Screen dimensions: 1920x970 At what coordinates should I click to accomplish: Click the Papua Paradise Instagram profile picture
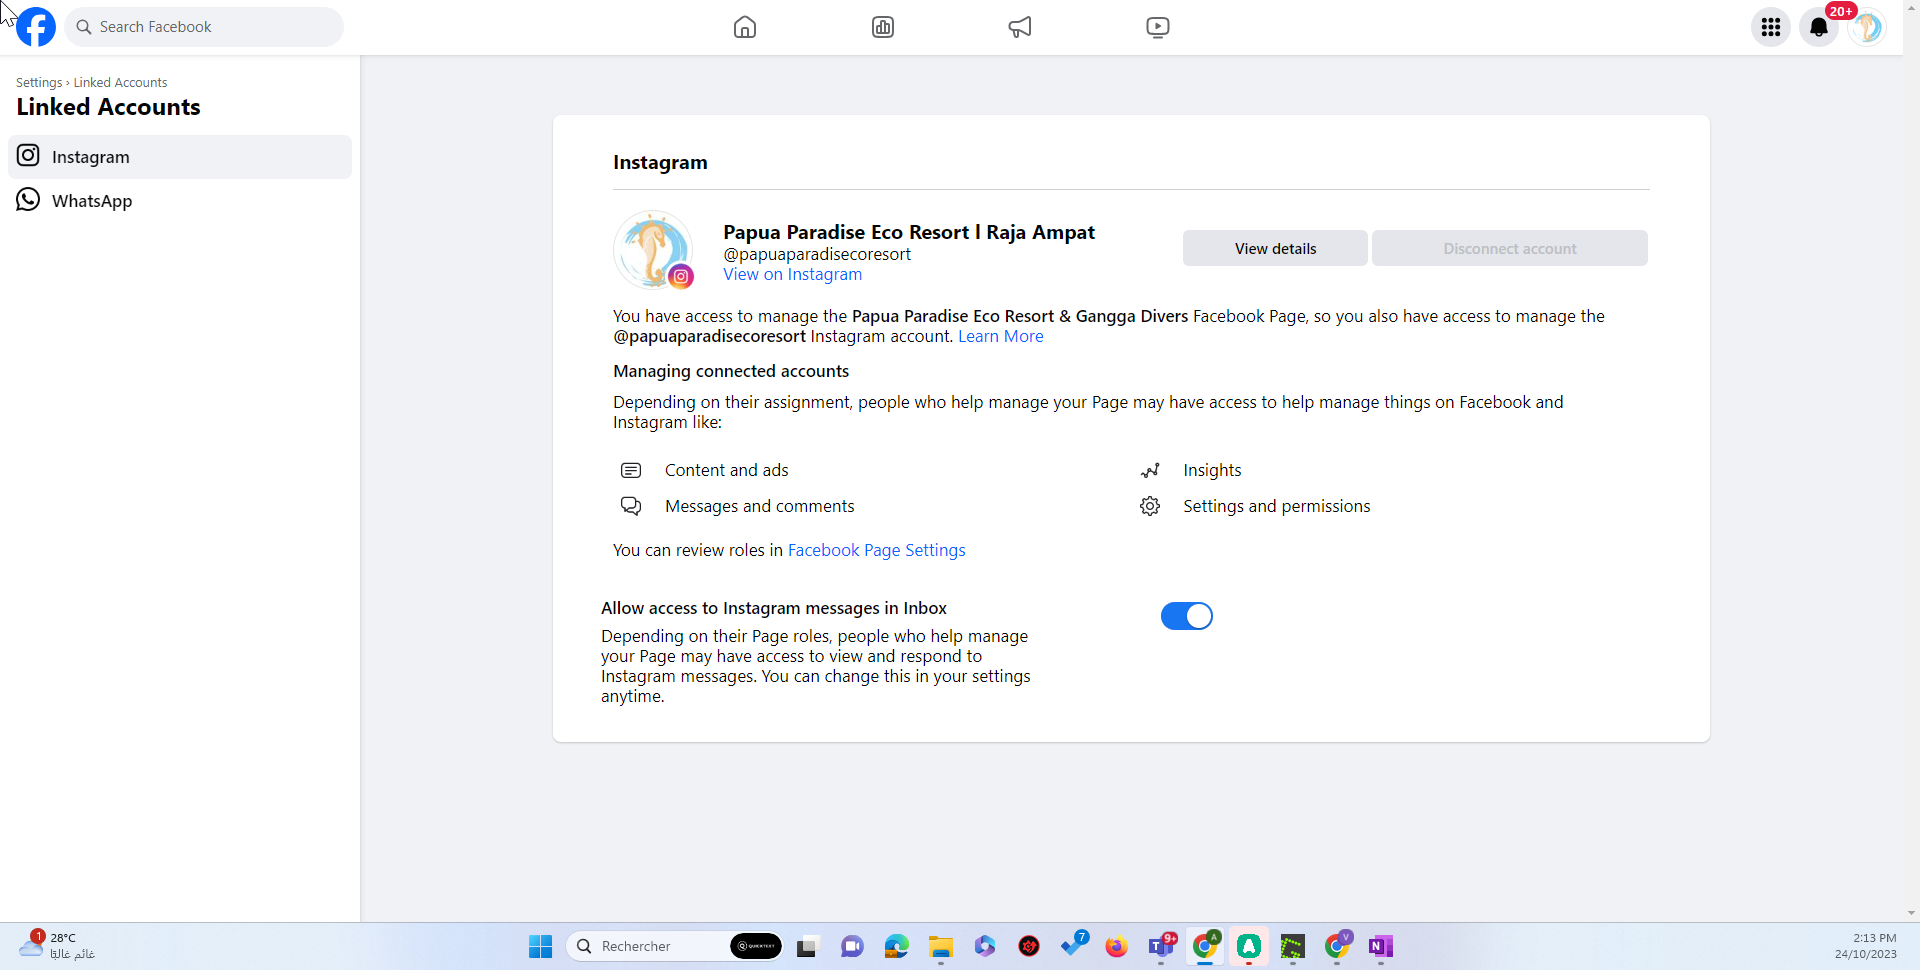point(652,250)
